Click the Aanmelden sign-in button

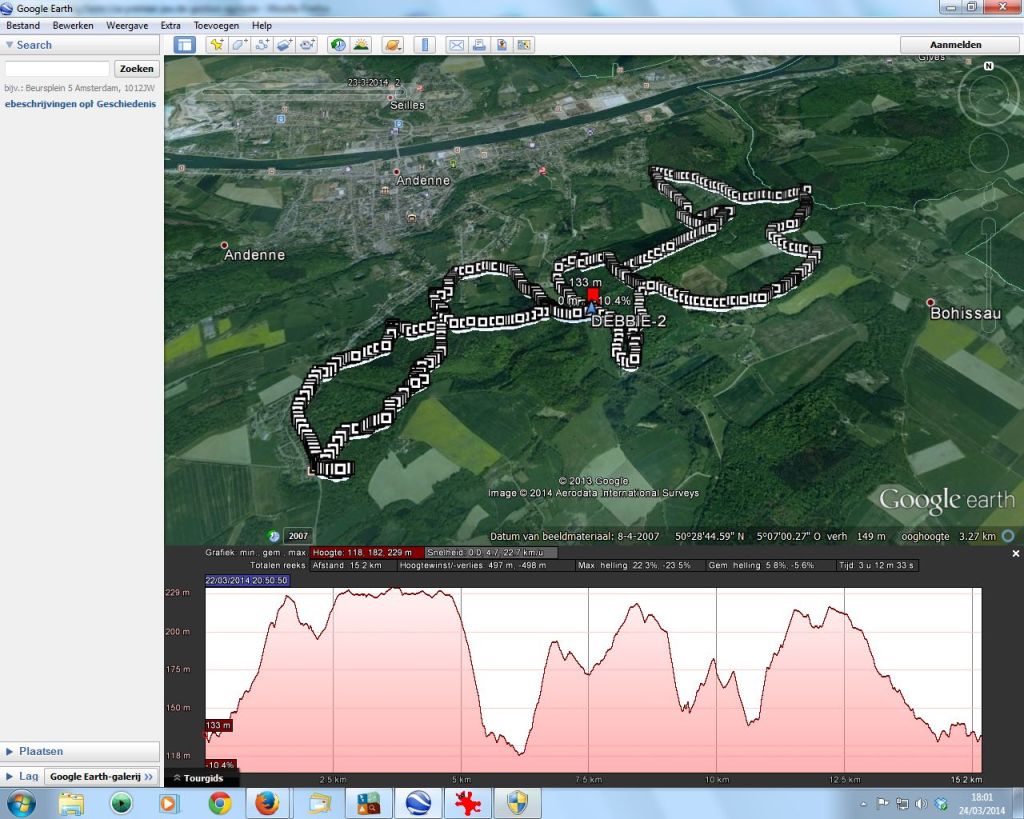(956, 45)
